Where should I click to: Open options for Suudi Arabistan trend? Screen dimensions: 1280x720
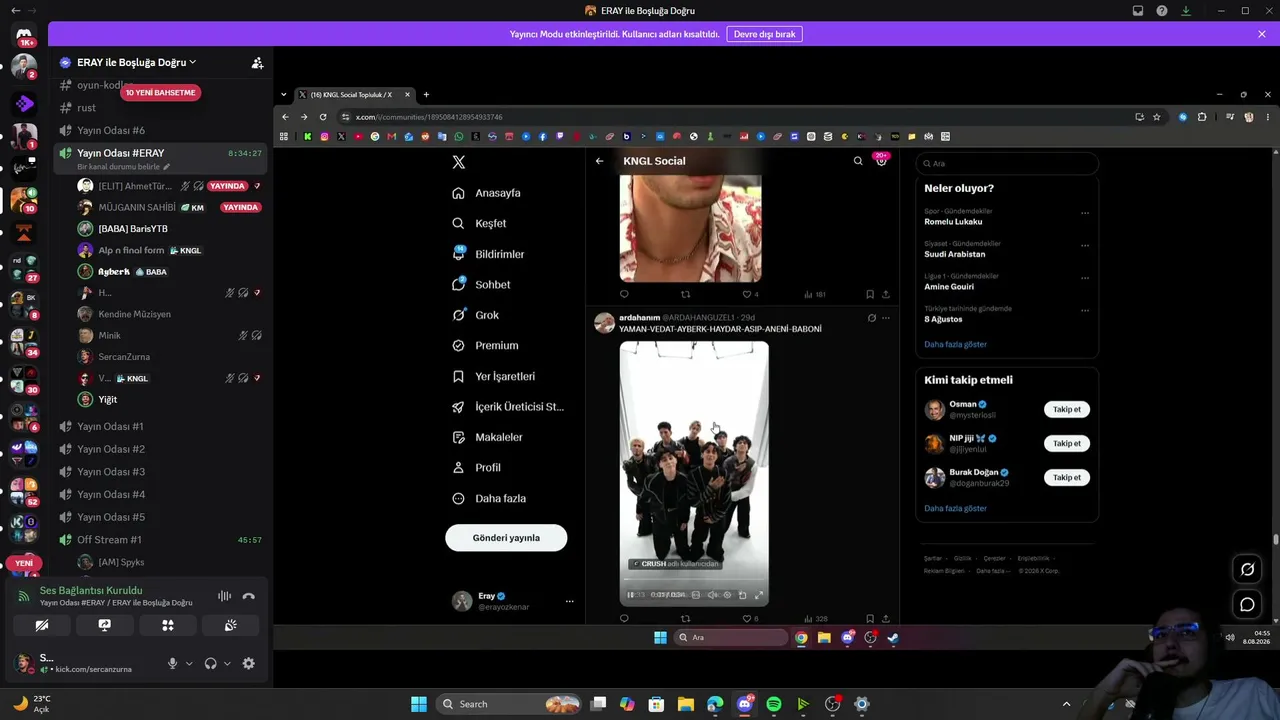1085,245
